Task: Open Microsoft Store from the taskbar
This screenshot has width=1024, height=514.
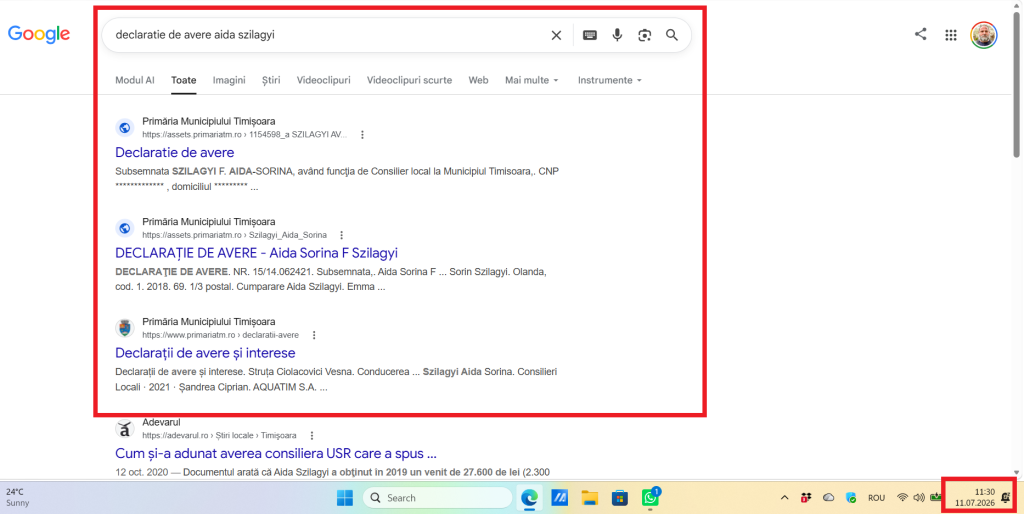Action: point(620,498)
